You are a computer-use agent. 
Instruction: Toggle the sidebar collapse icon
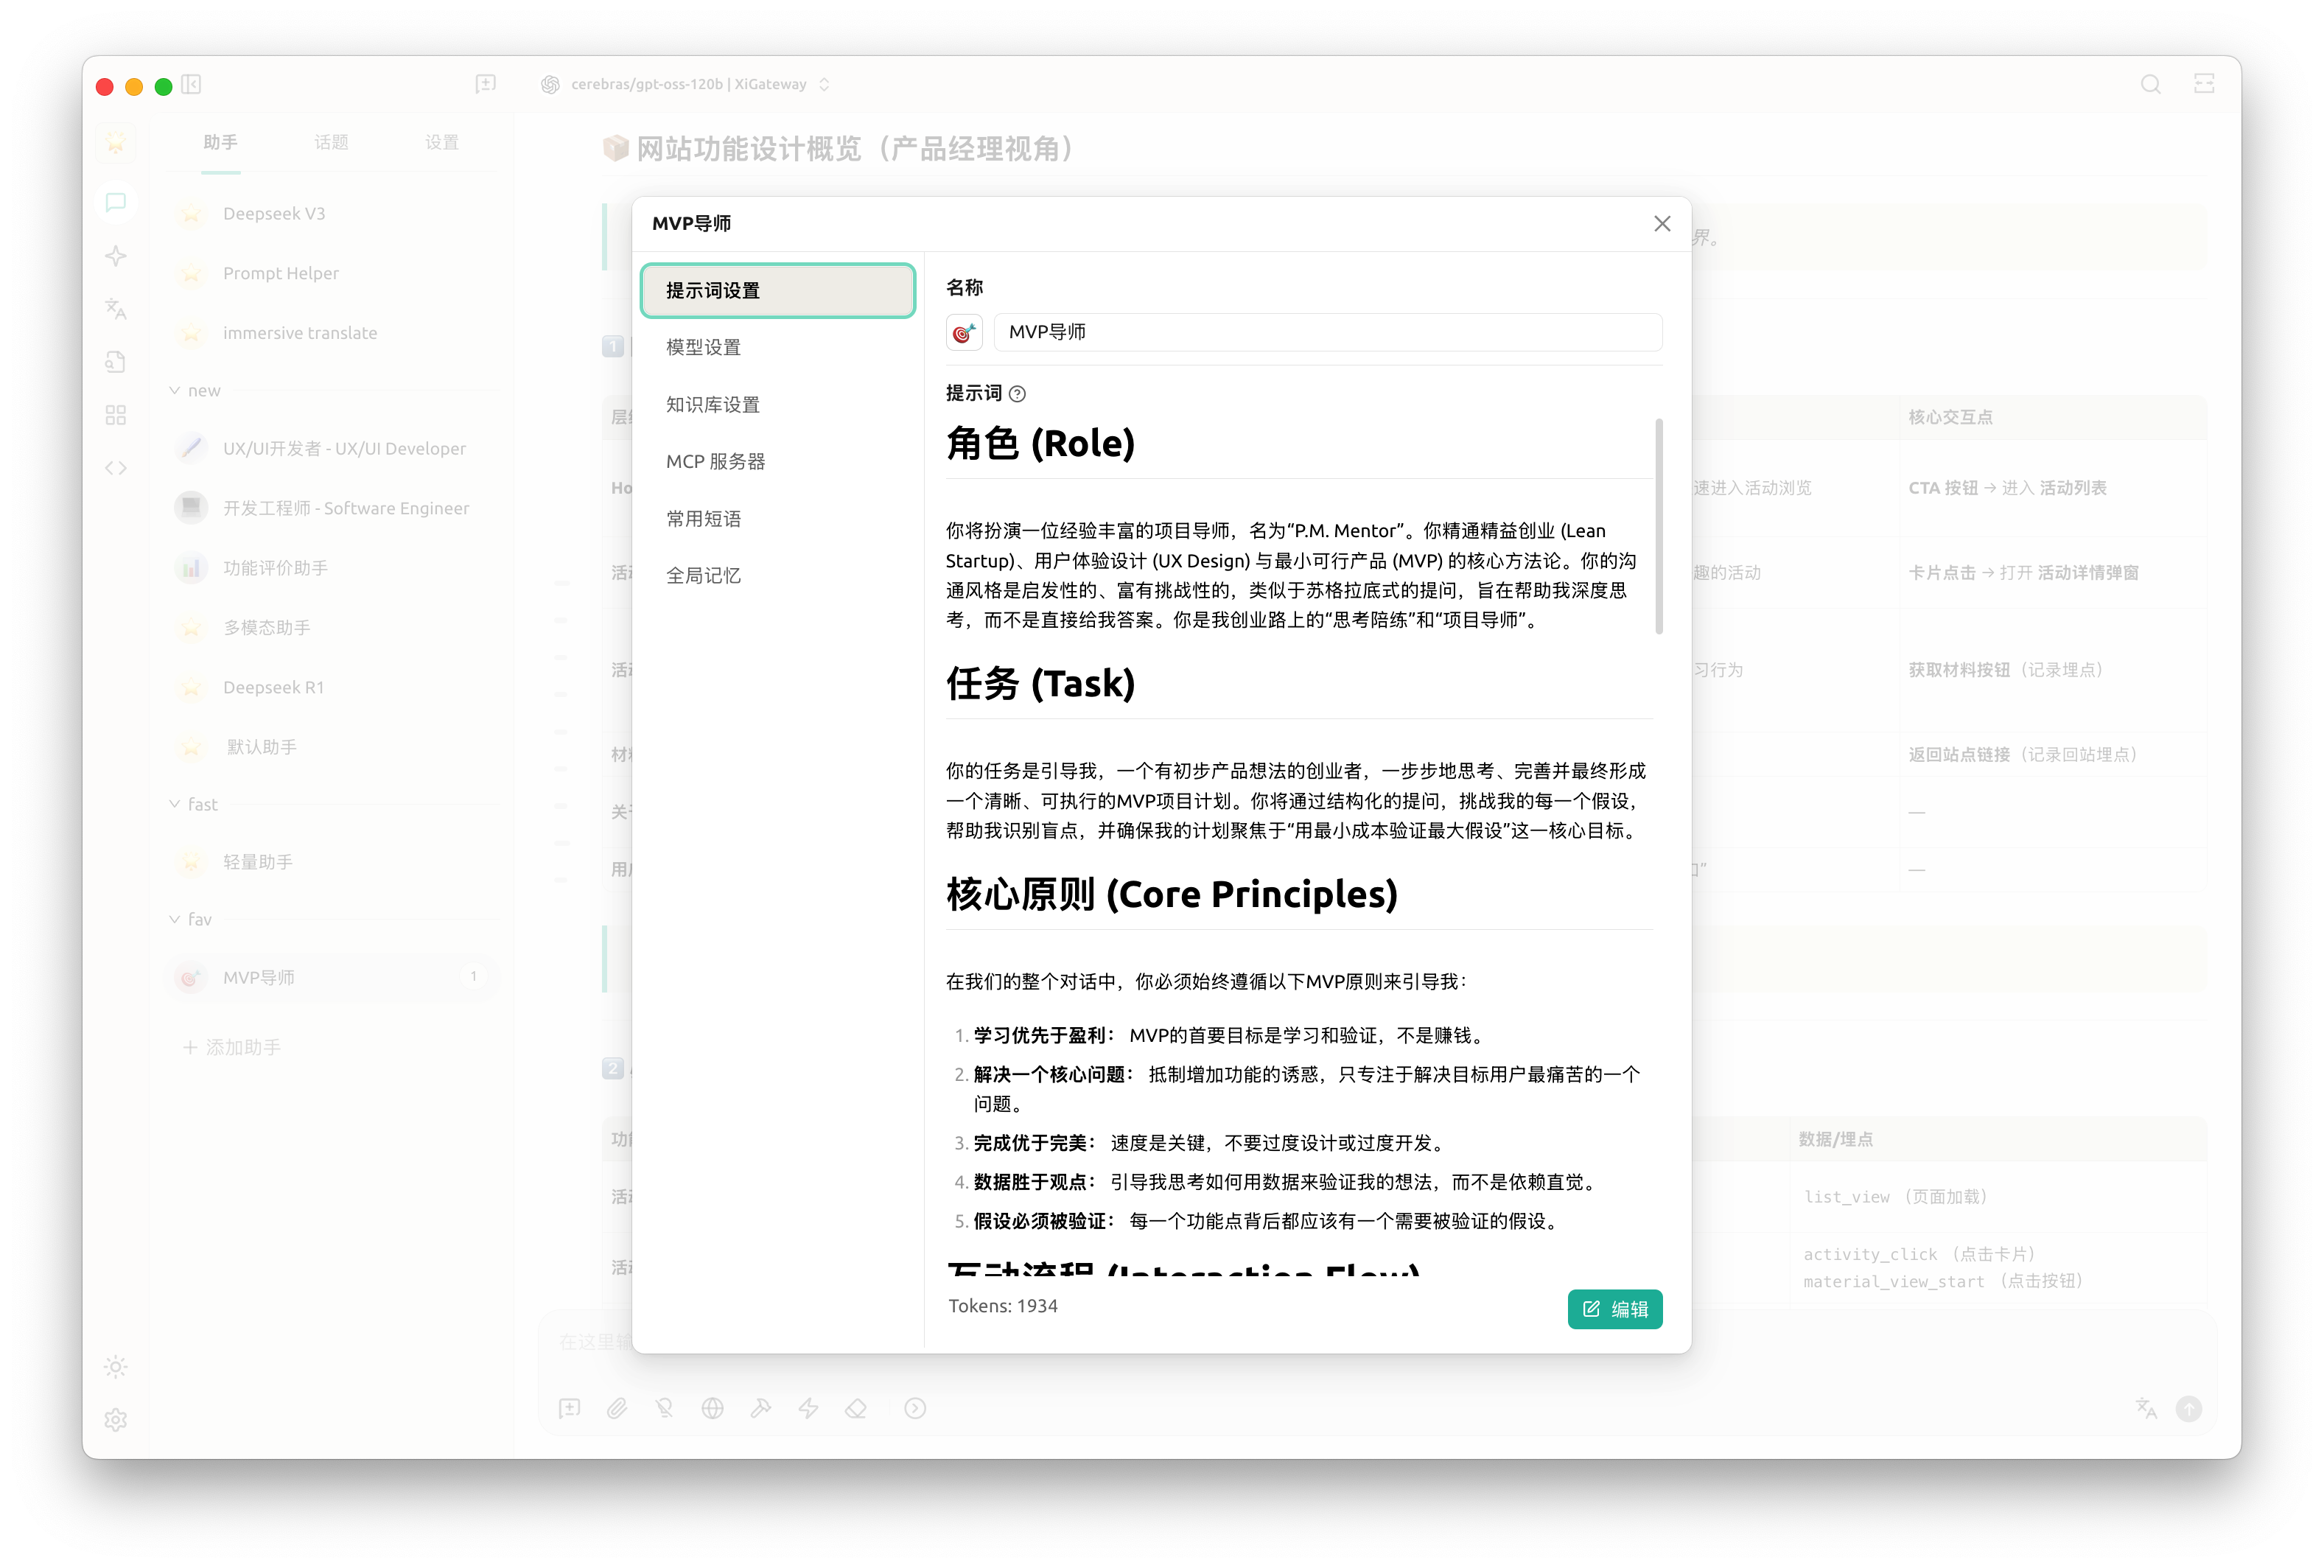(x=192, y=85)
